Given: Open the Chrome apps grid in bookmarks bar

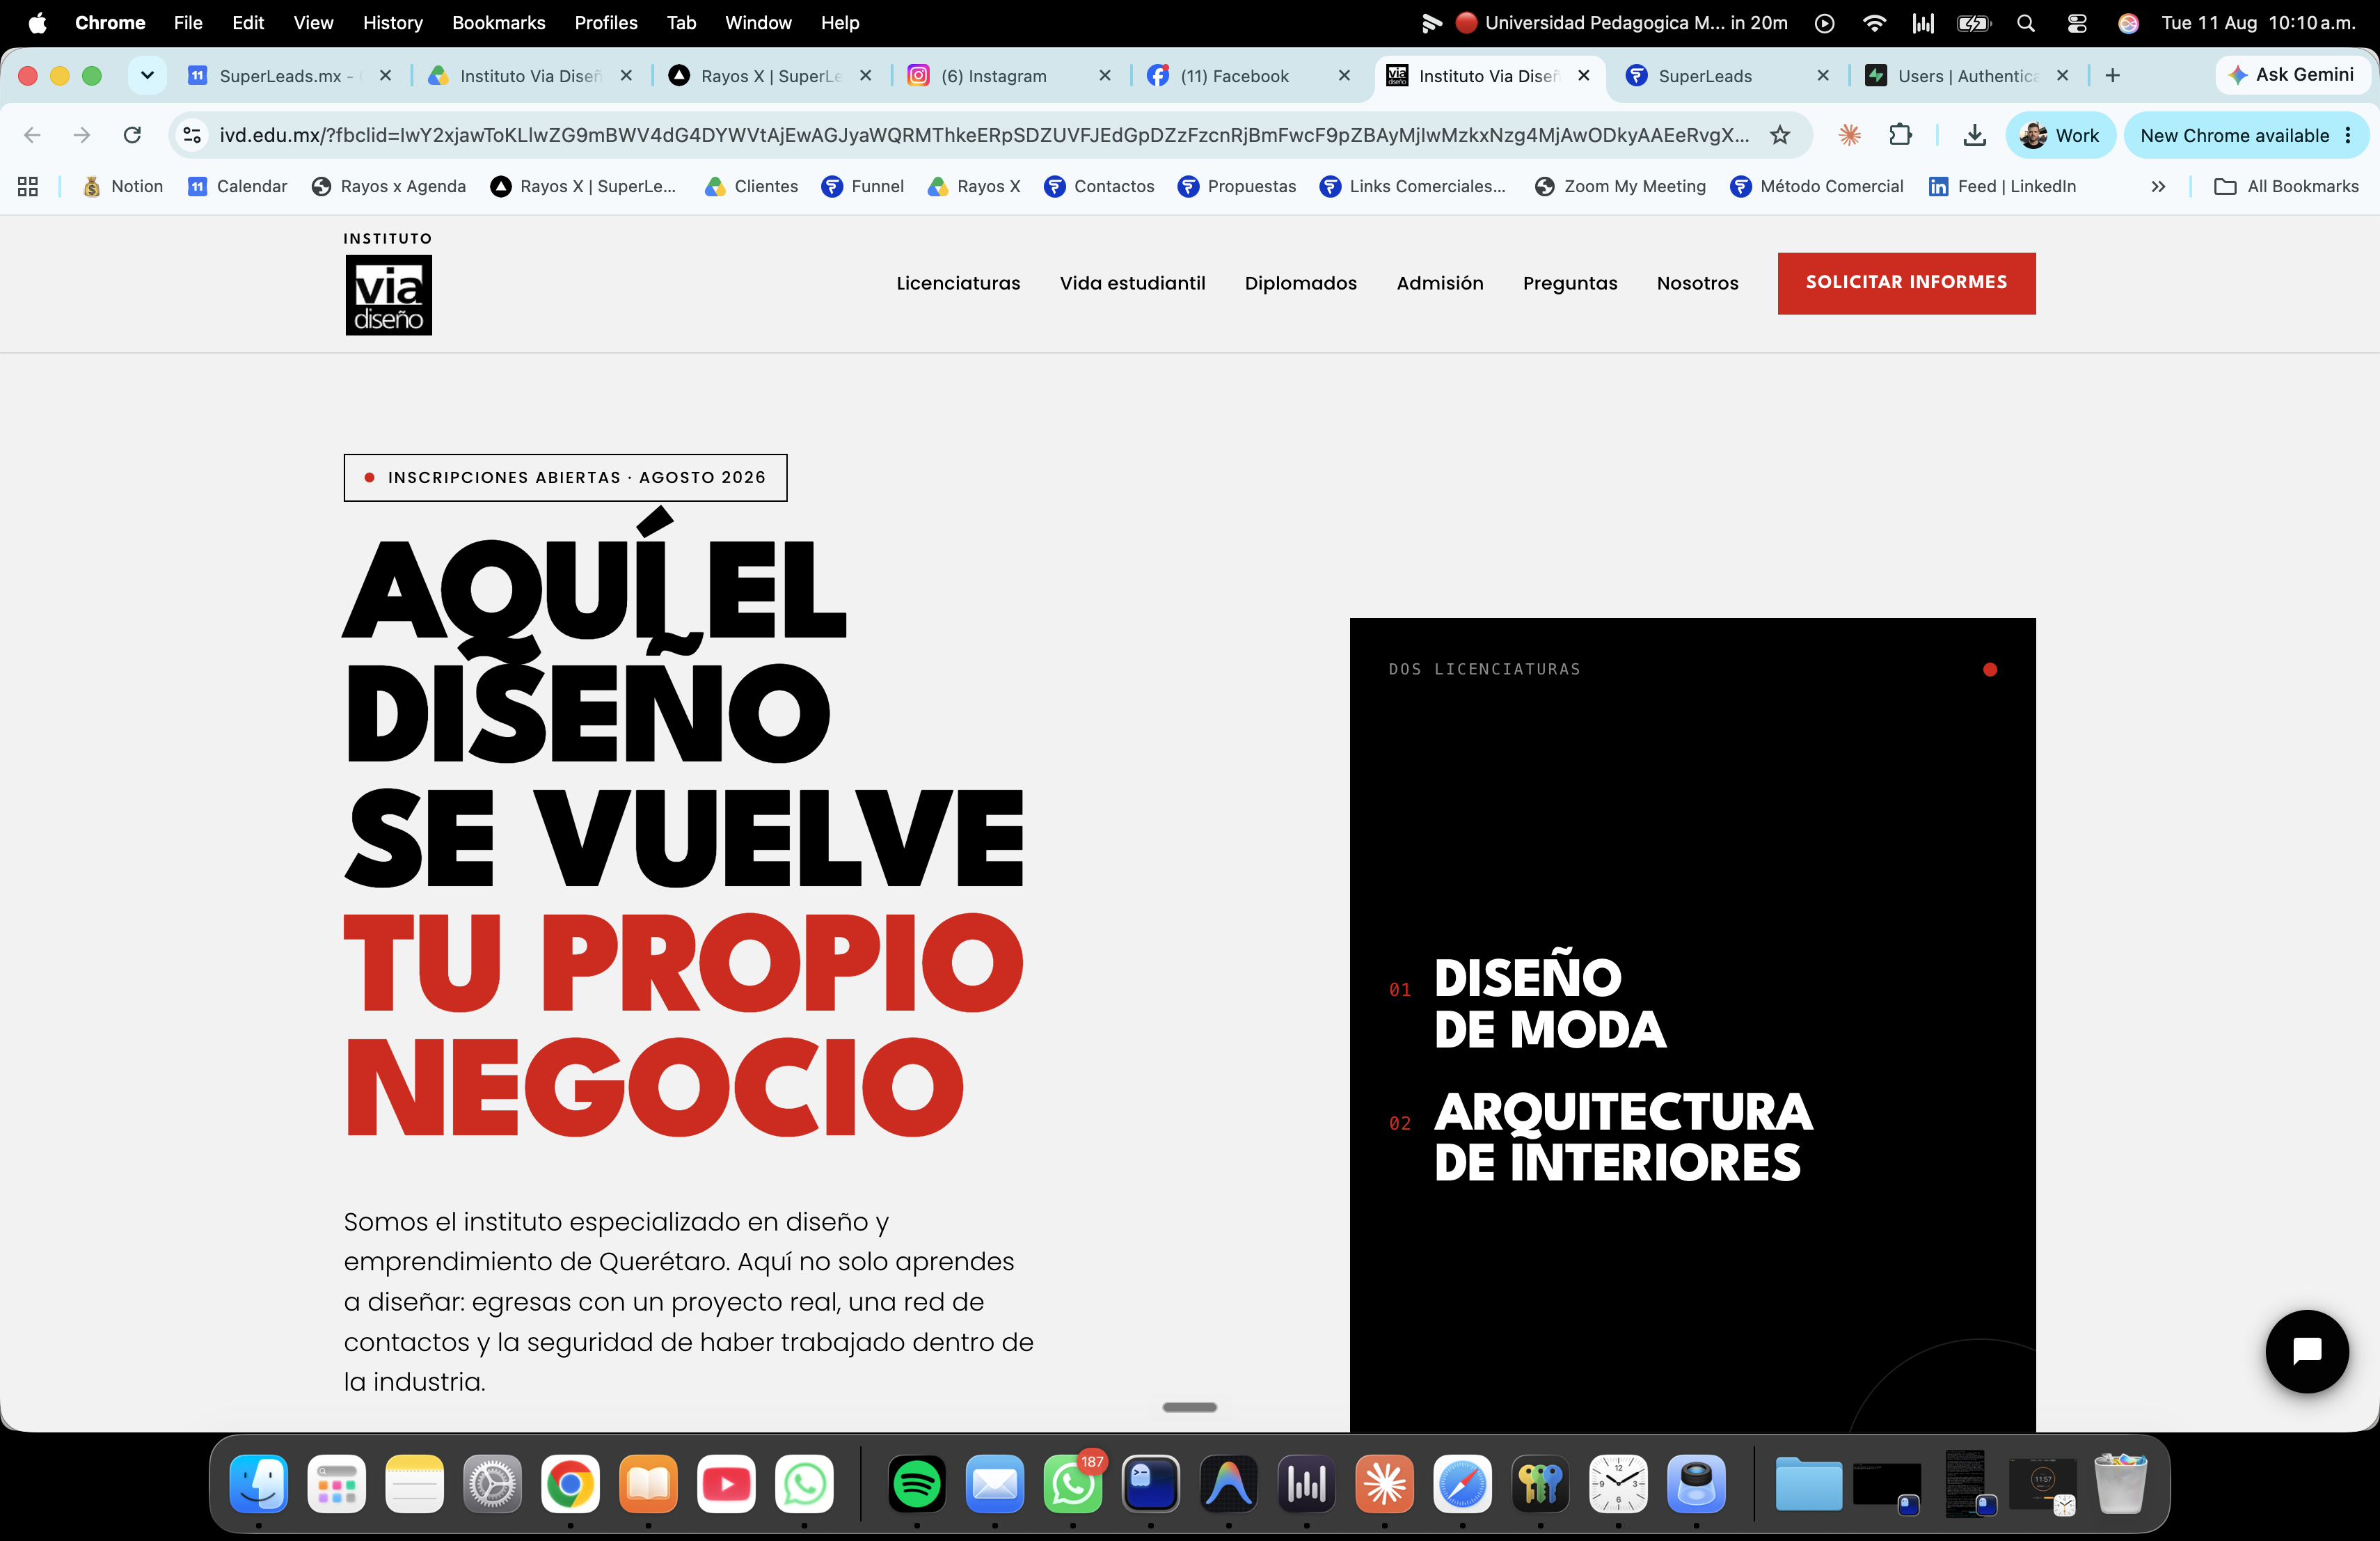Looking at the screenshot, I should tap(28, 186).
